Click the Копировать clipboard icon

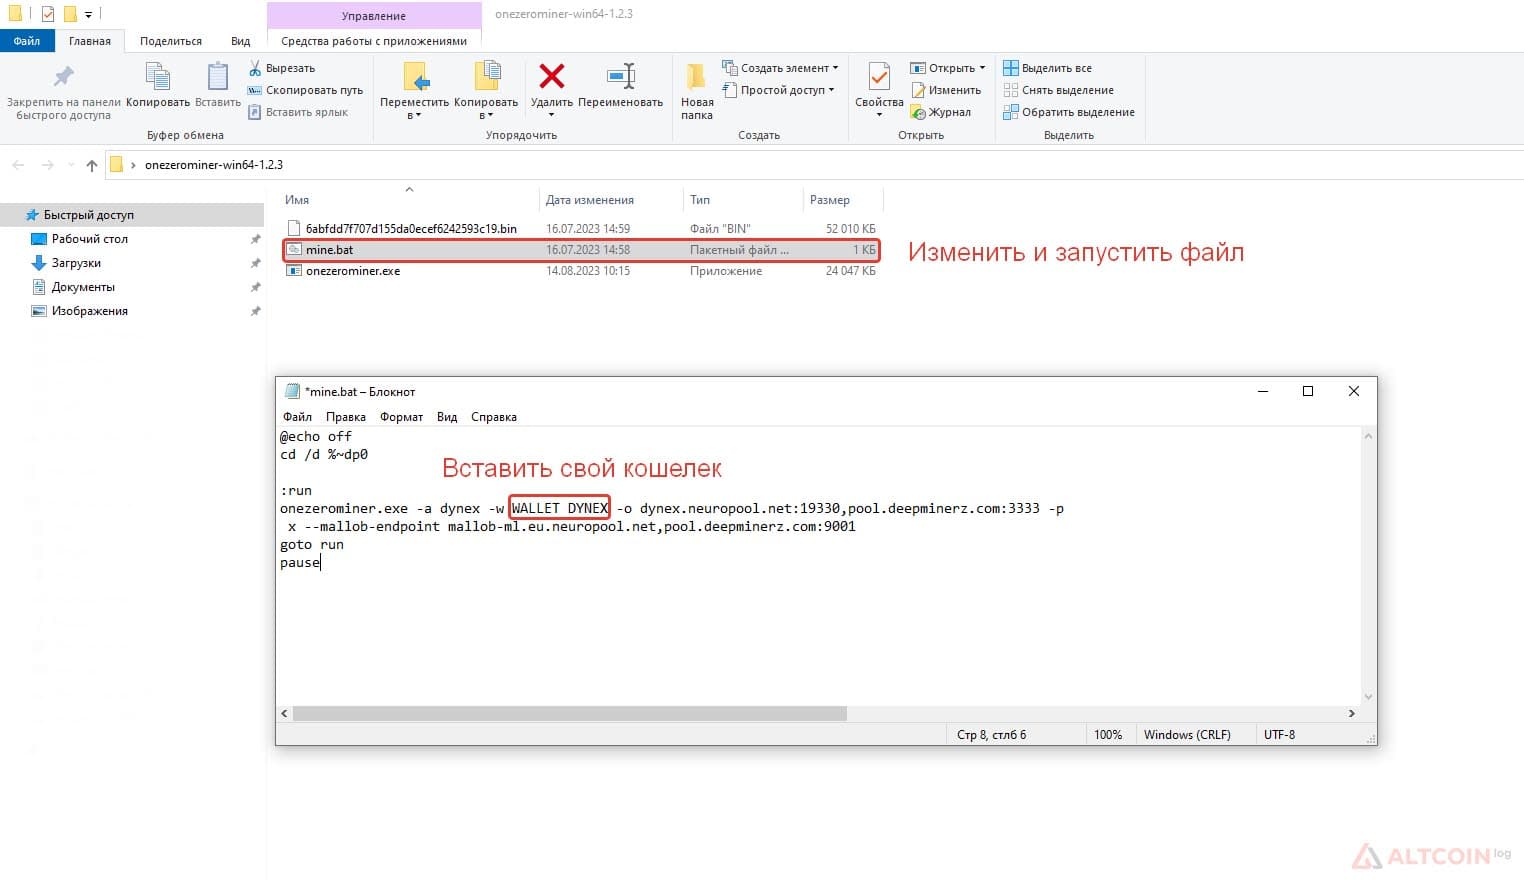158,85
